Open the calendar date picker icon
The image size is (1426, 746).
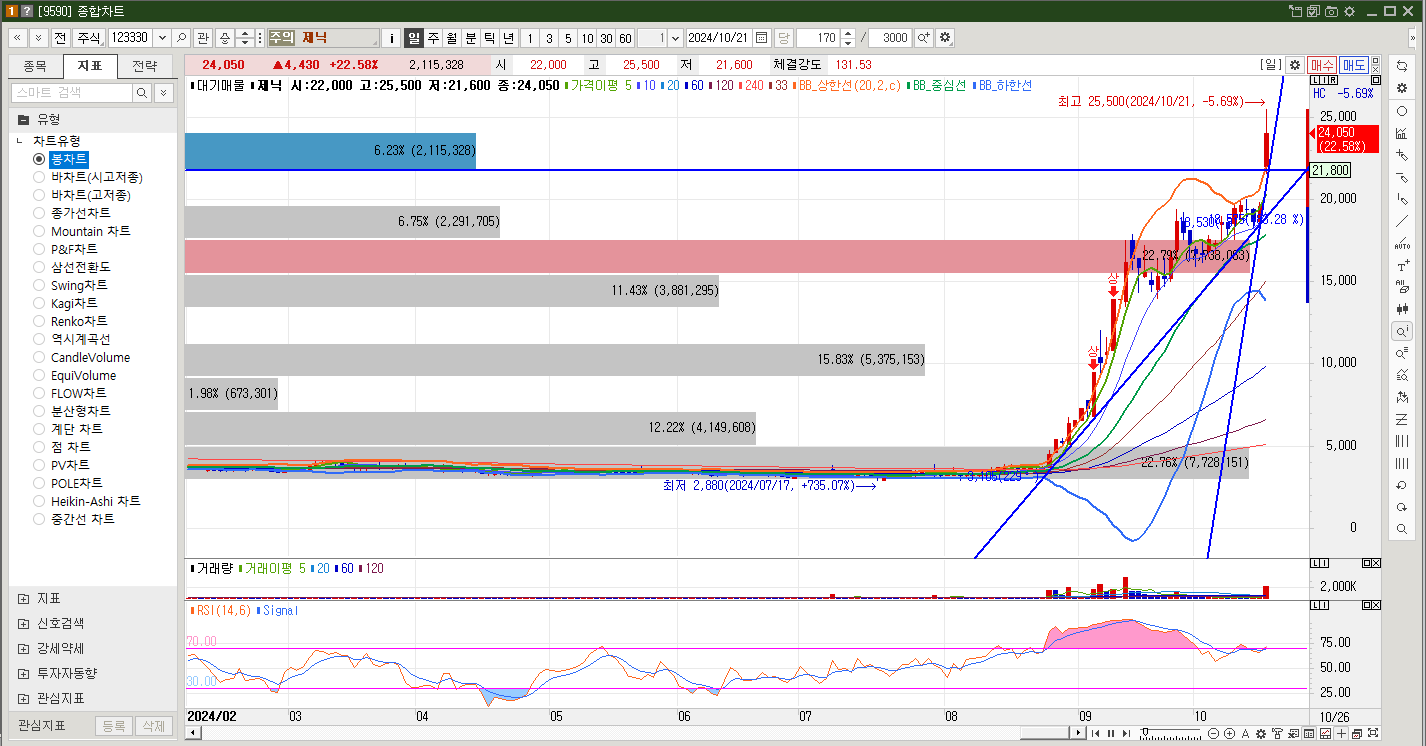pyautogui.click(x=762, y=37)
